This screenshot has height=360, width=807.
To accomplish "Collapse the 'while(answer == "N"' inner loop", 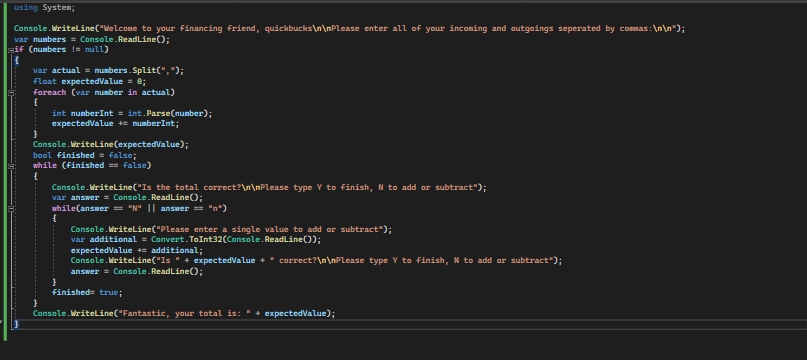I will (10, 208).
